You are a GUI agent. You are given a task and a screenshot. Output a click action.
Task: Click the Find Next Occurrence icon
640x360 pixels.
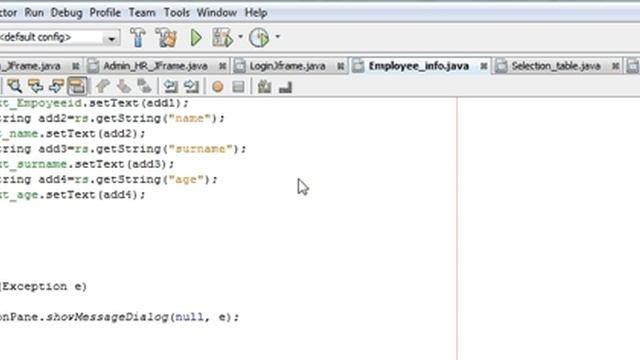(56, 87)
